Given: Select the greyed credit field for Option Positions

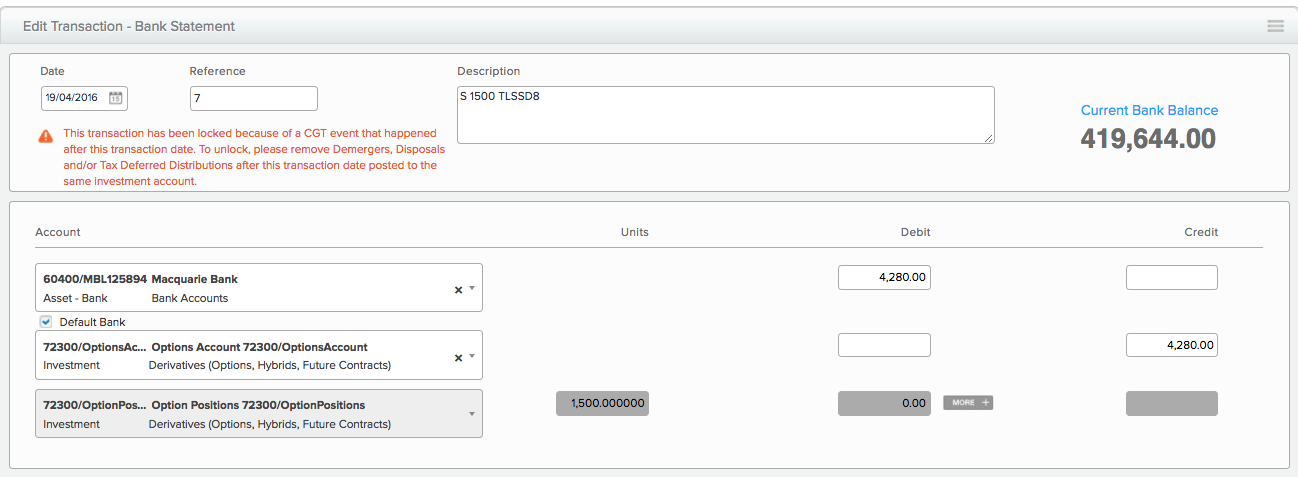Looking at the screenshot, I should [1172, 403].
